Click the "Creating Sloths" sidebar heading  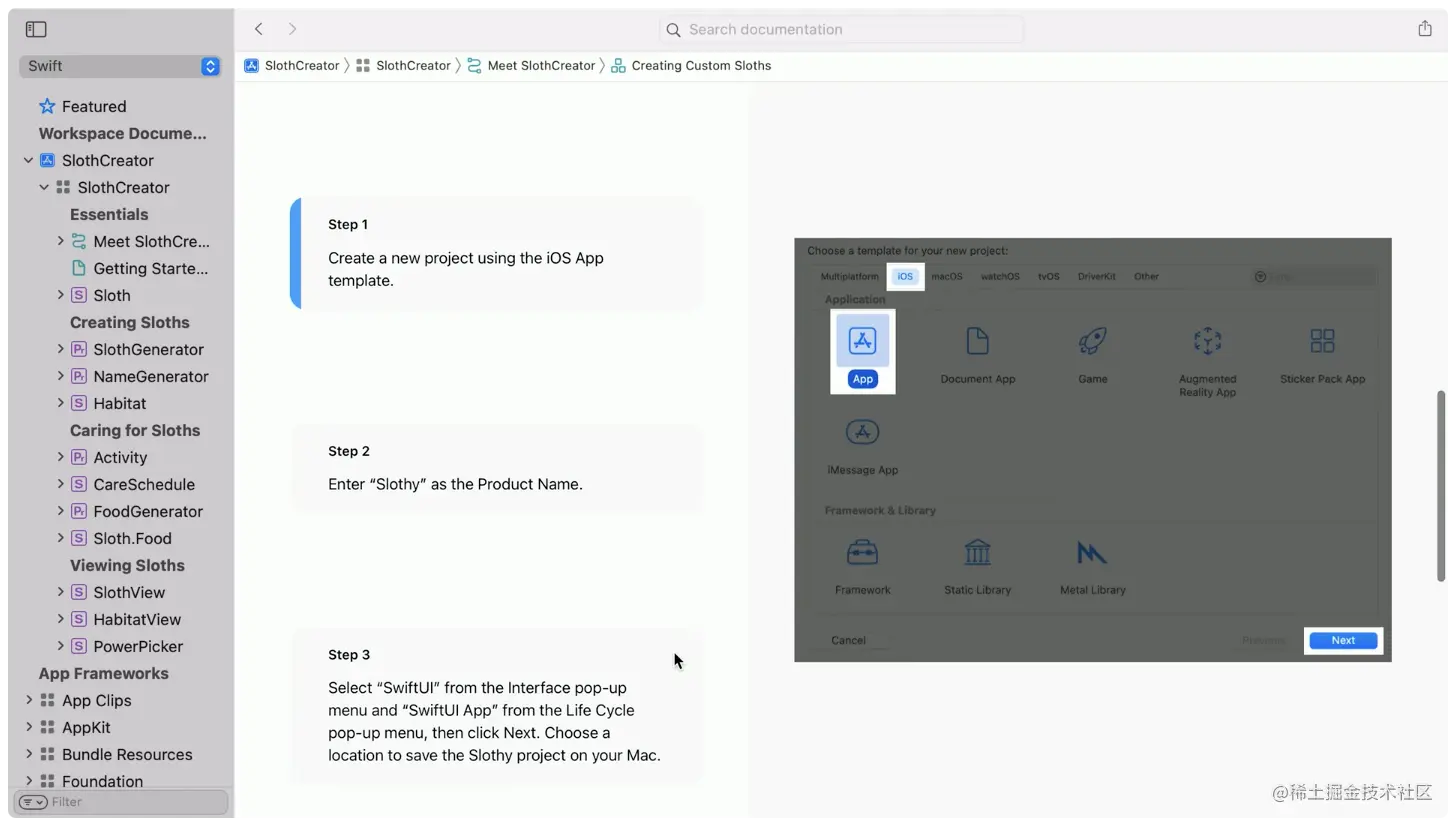(130, 322)
